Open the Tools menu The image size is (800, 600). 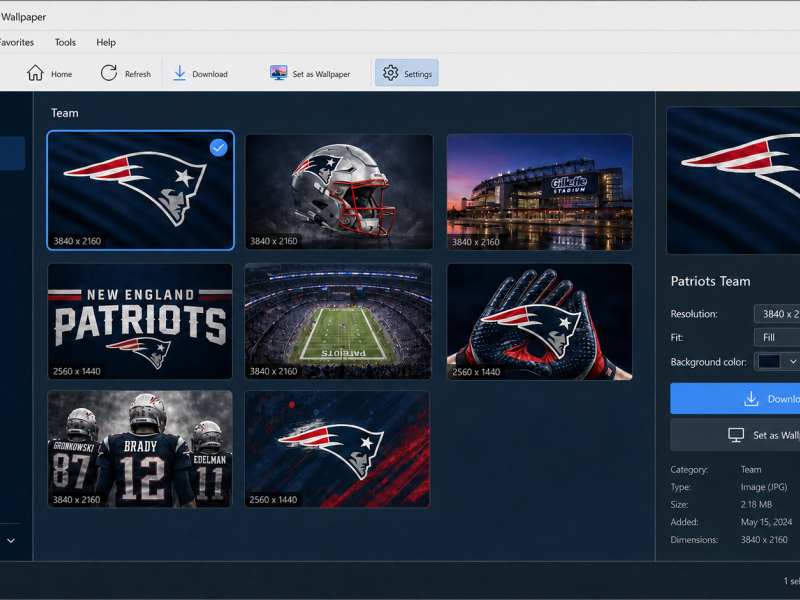(65, 42)
